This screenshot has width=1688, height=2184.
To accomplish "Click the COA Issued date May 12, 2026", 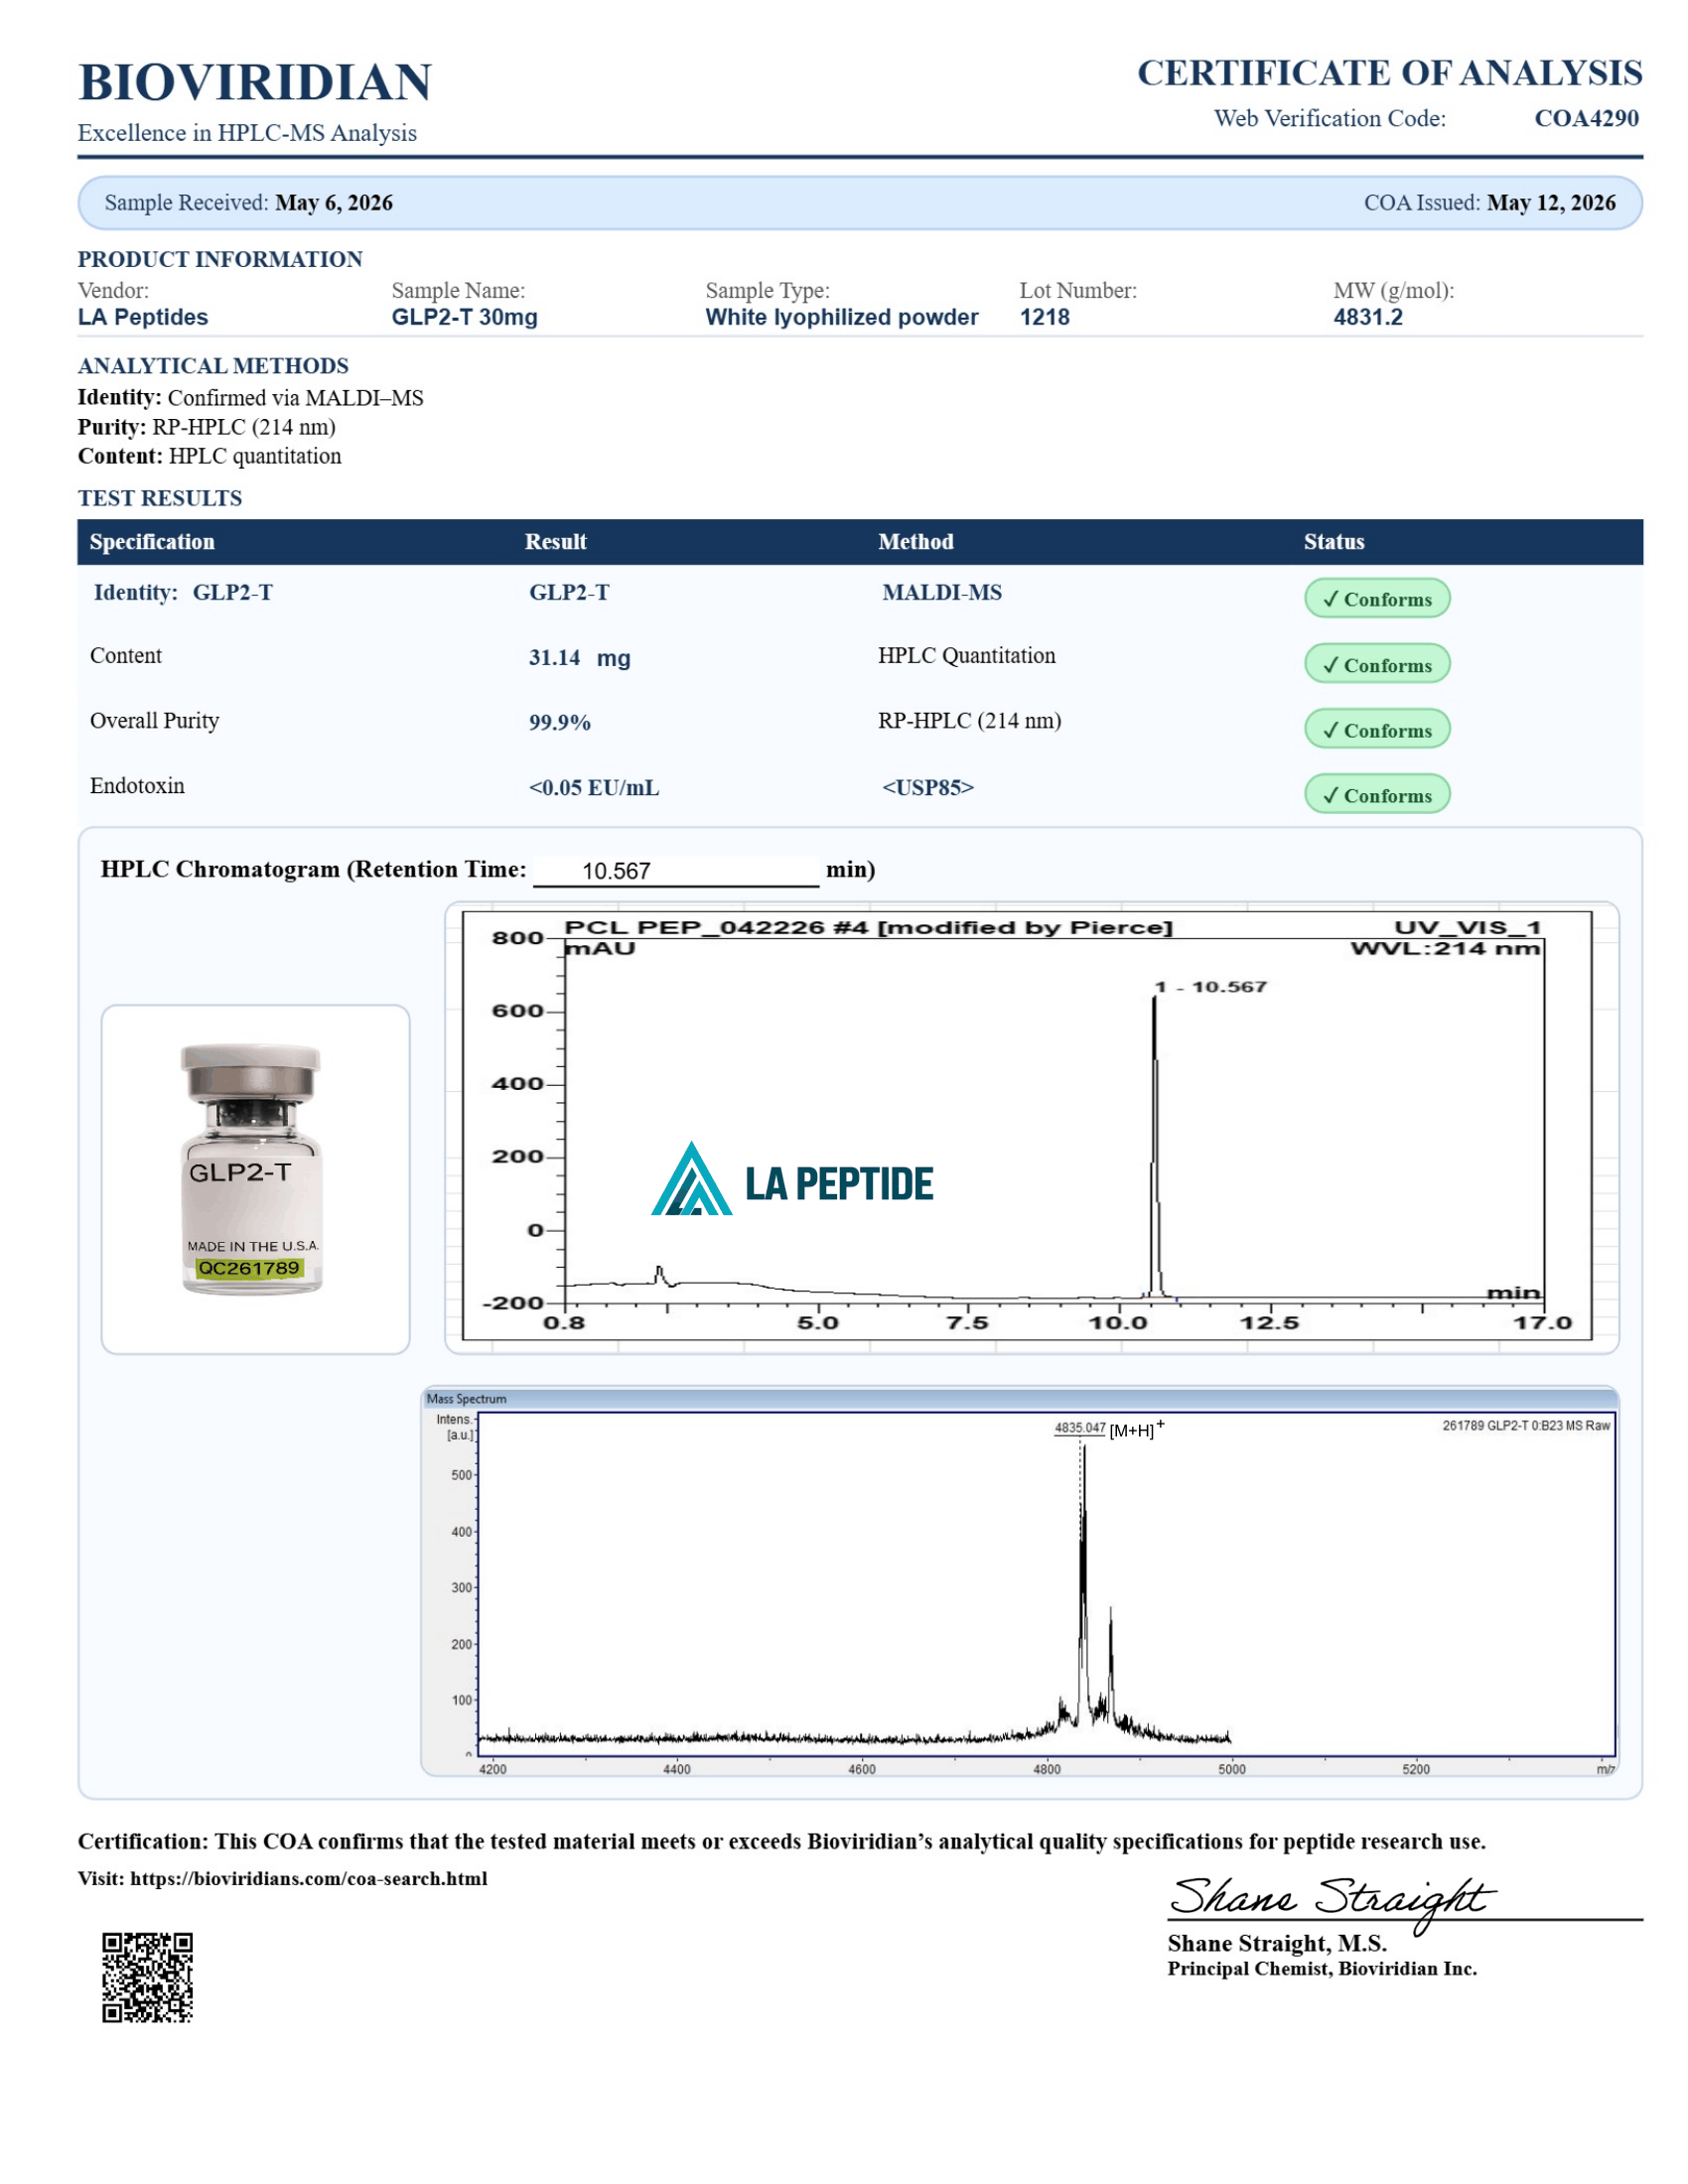I will [x=1550, y=203].
